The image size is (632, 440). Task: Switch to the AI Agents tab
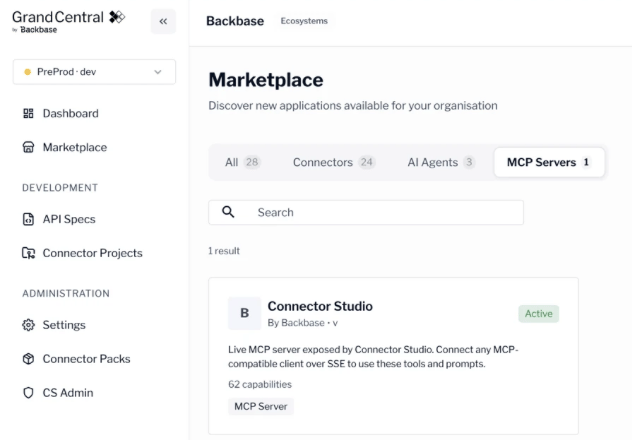[441, 162]
